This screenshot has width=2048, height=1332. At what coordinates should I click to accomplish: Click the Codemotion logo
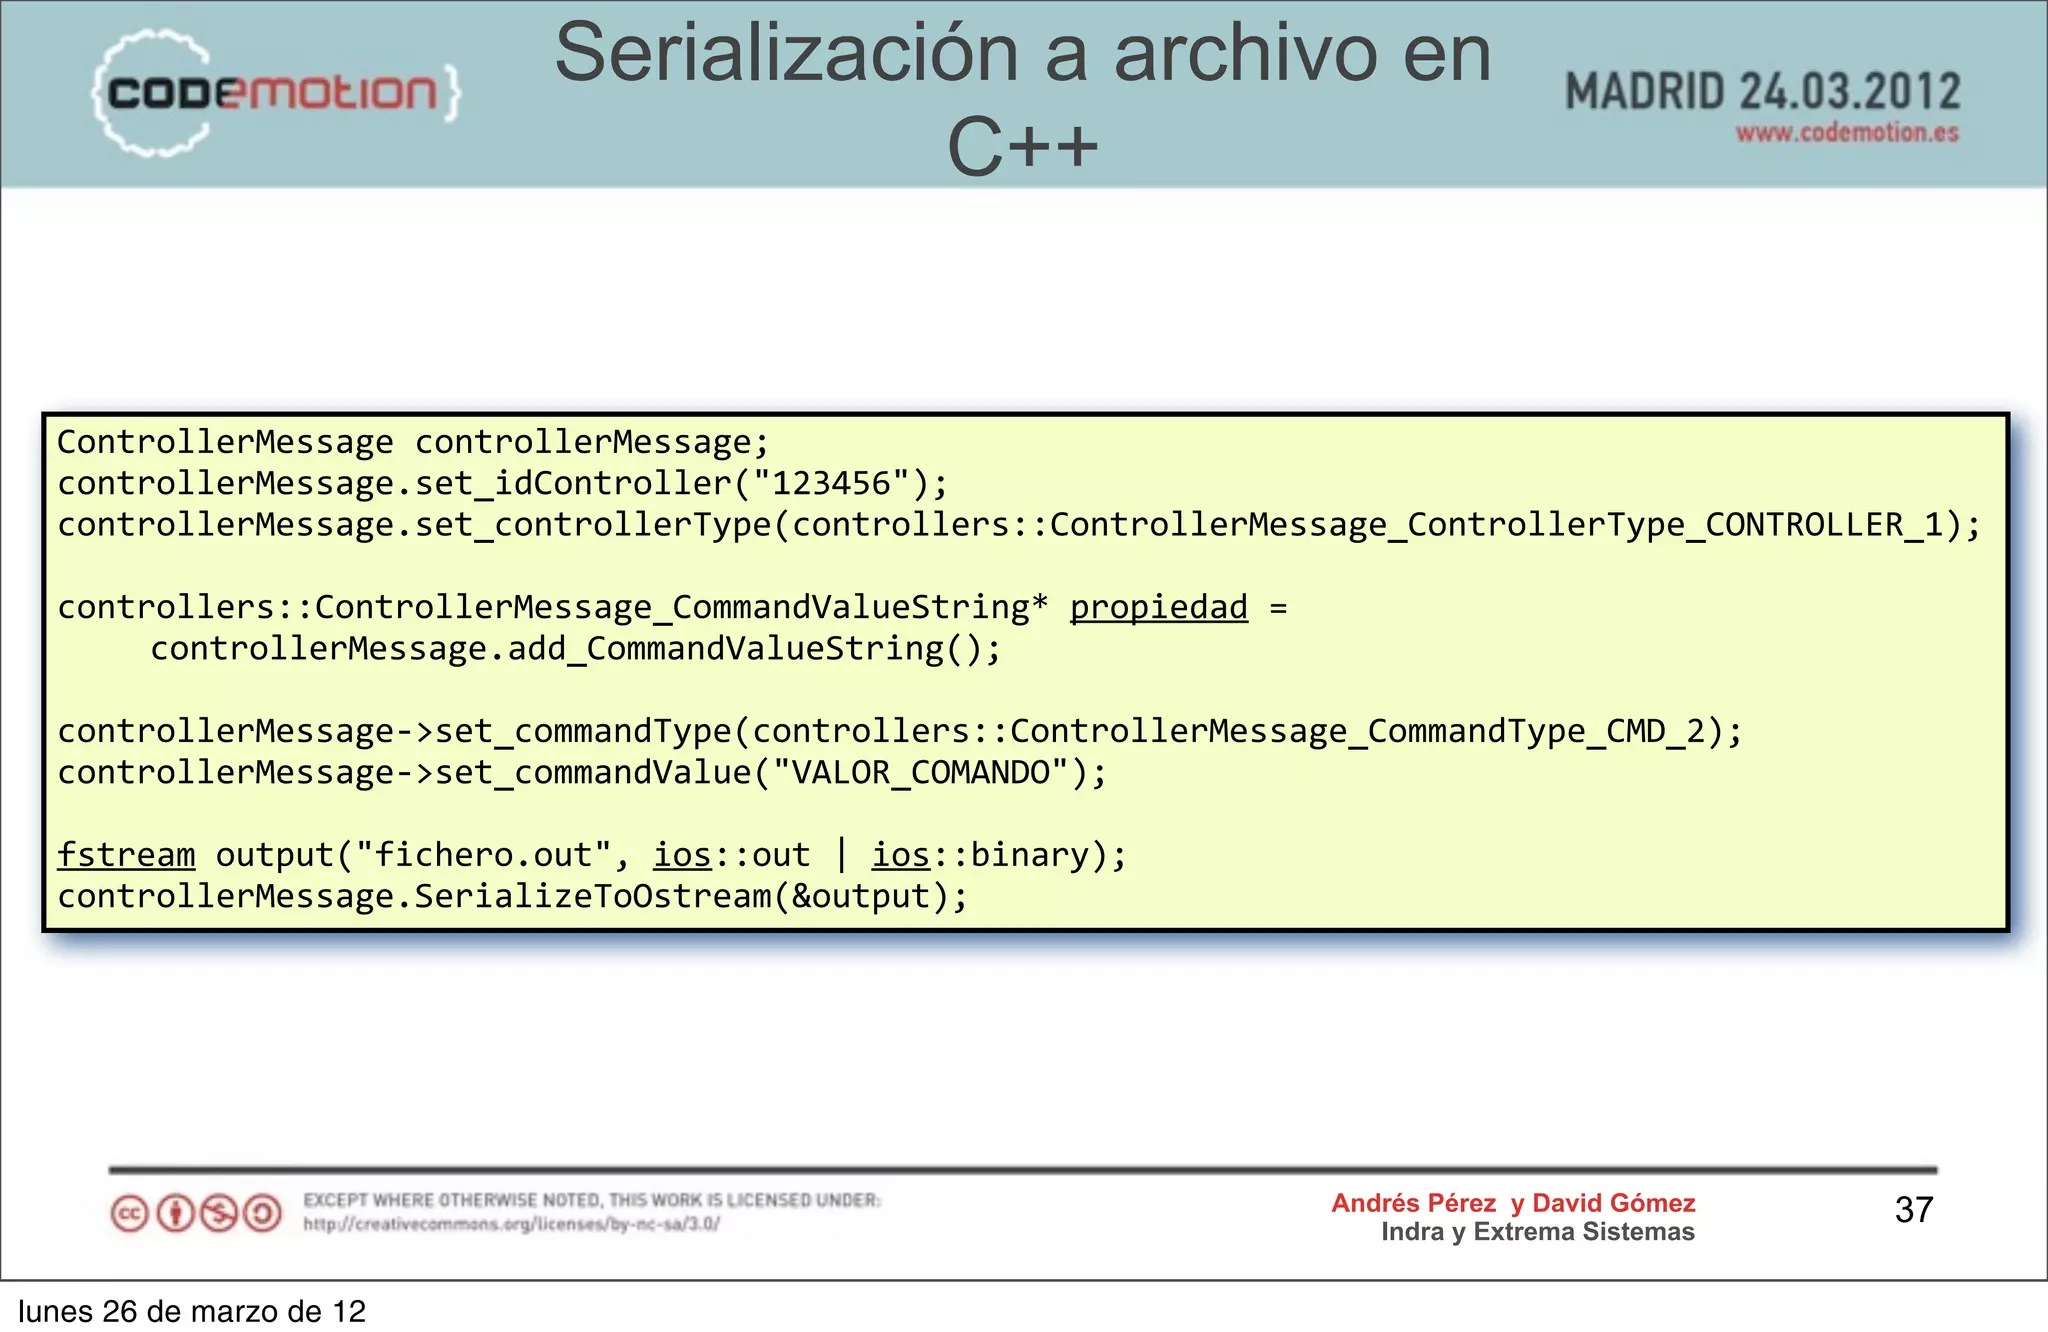[x=276, y=93]
